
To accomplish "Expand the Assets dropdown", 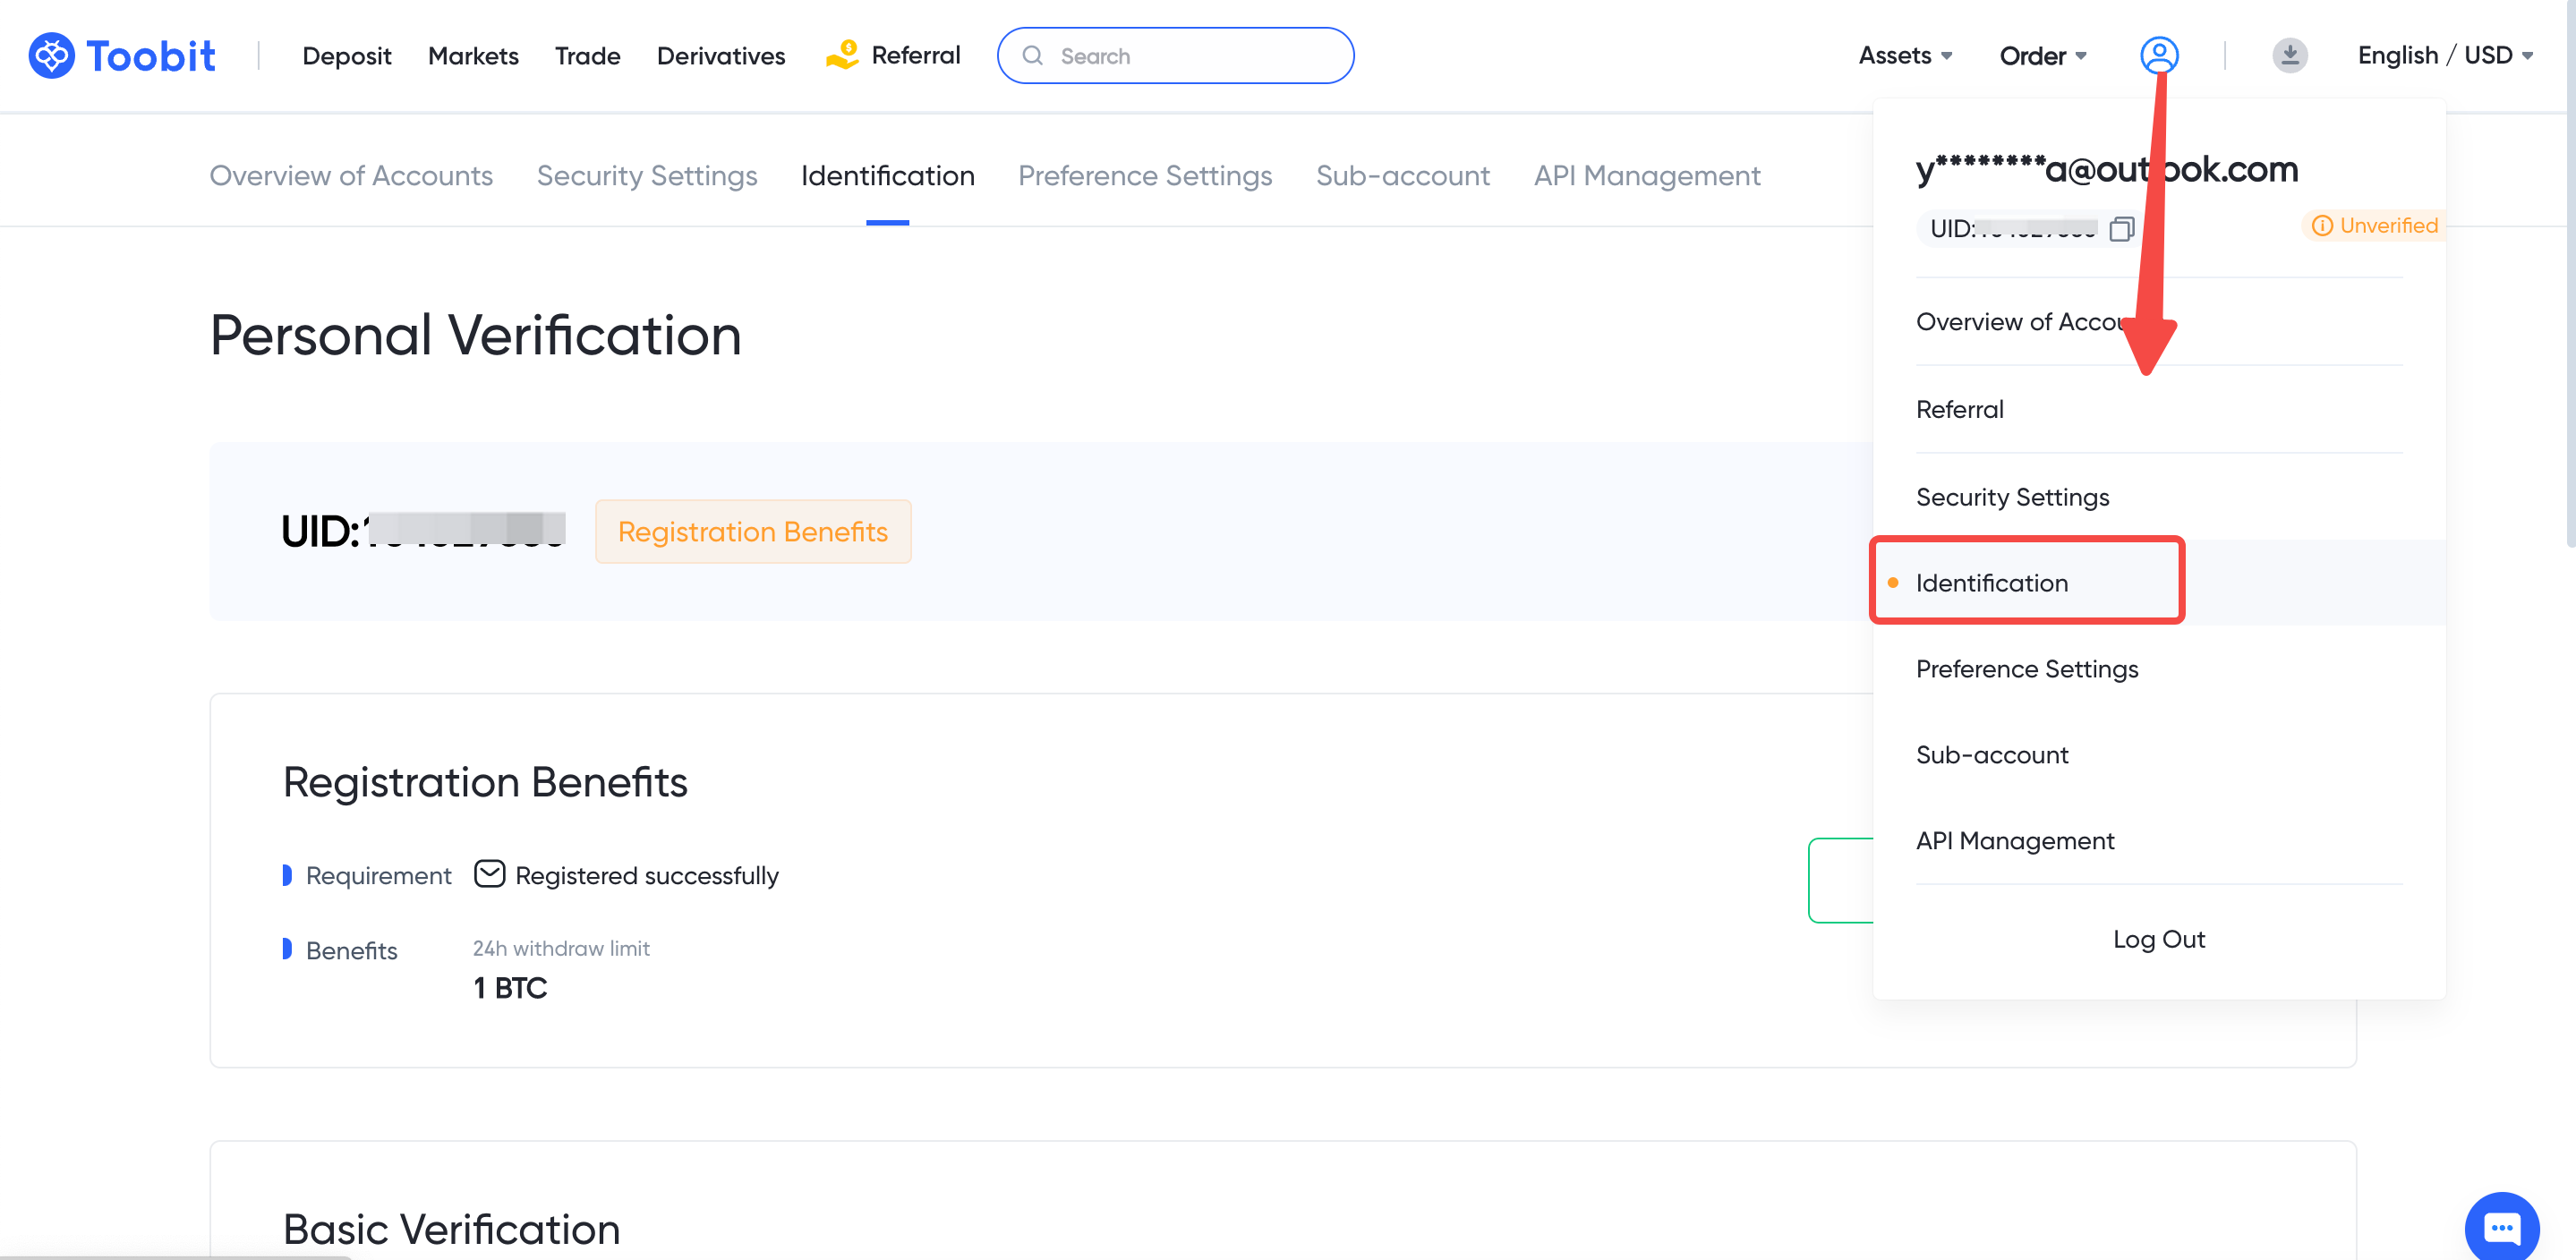I will click(1905, 56).
